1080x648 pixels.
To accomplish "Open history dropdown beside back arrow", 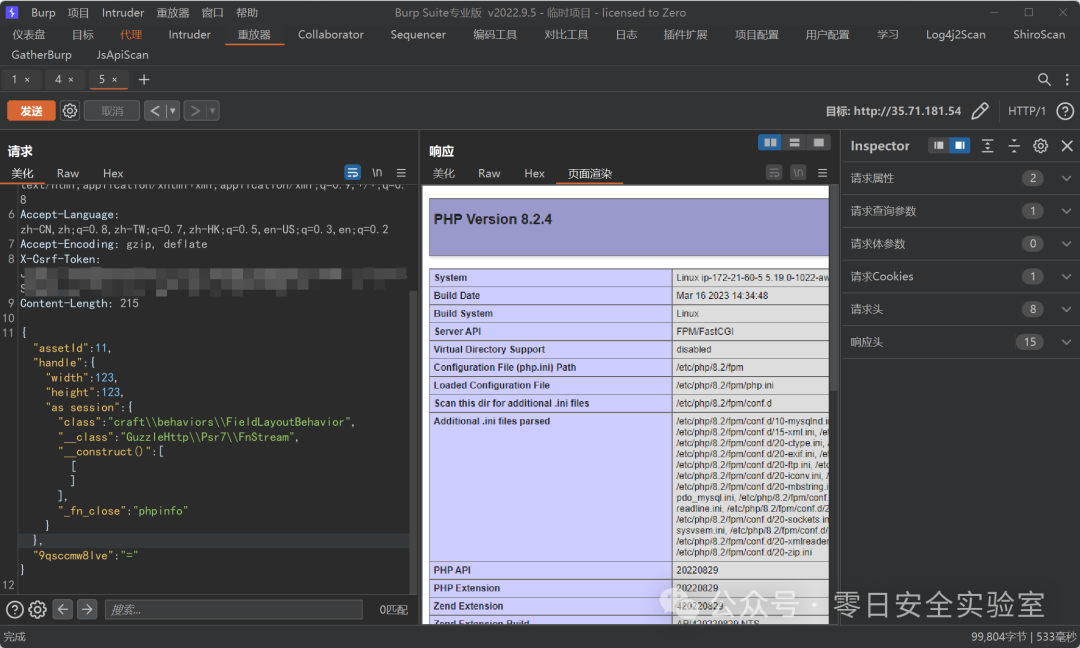I will coord(173,111).
